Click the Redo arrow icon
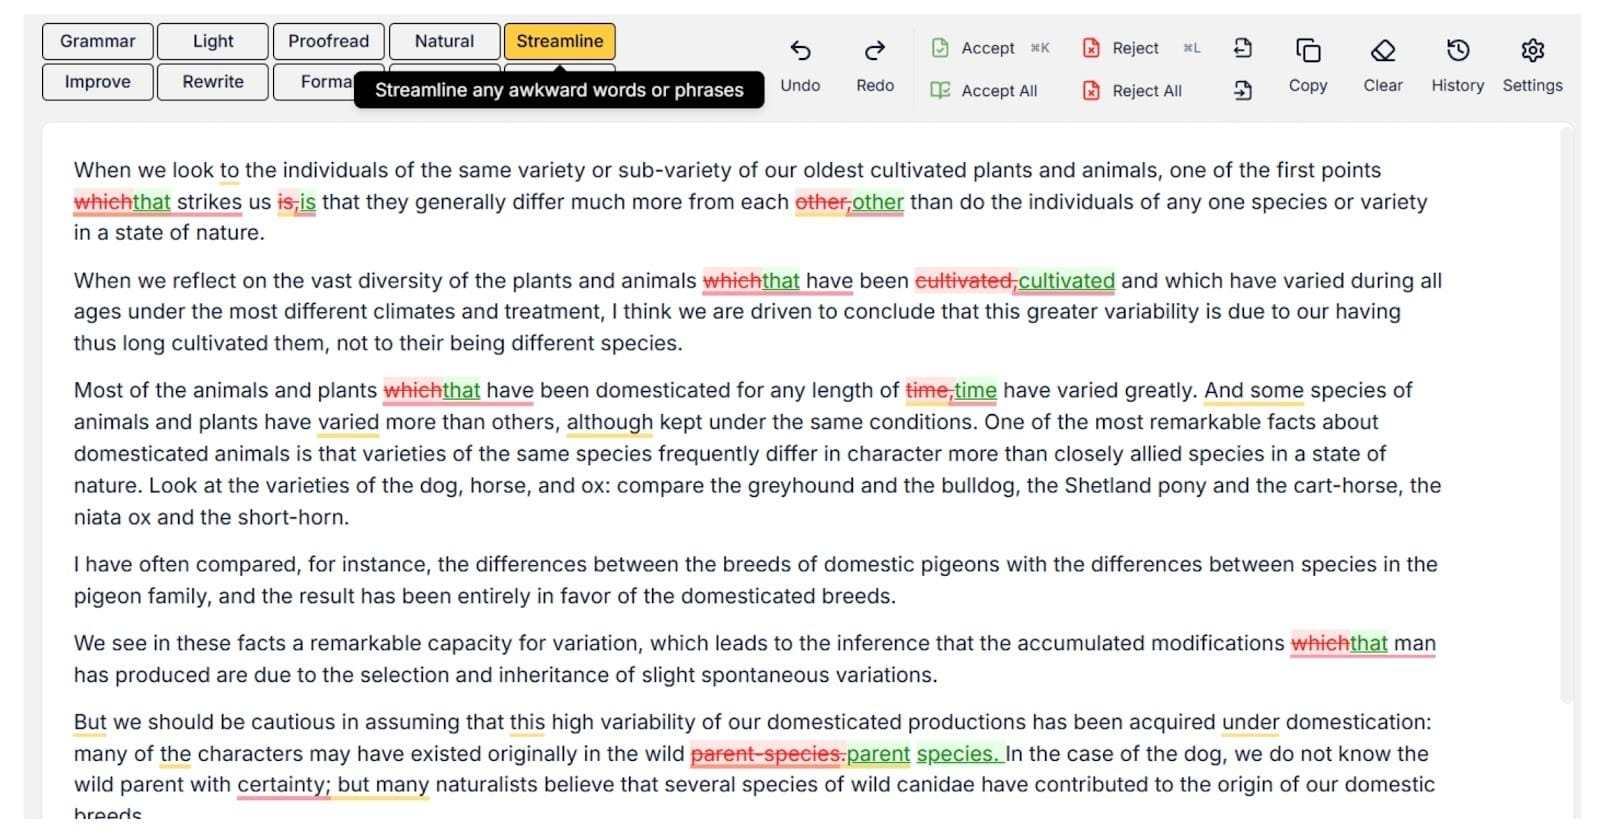1600x835 pixels. click(874, 51)
